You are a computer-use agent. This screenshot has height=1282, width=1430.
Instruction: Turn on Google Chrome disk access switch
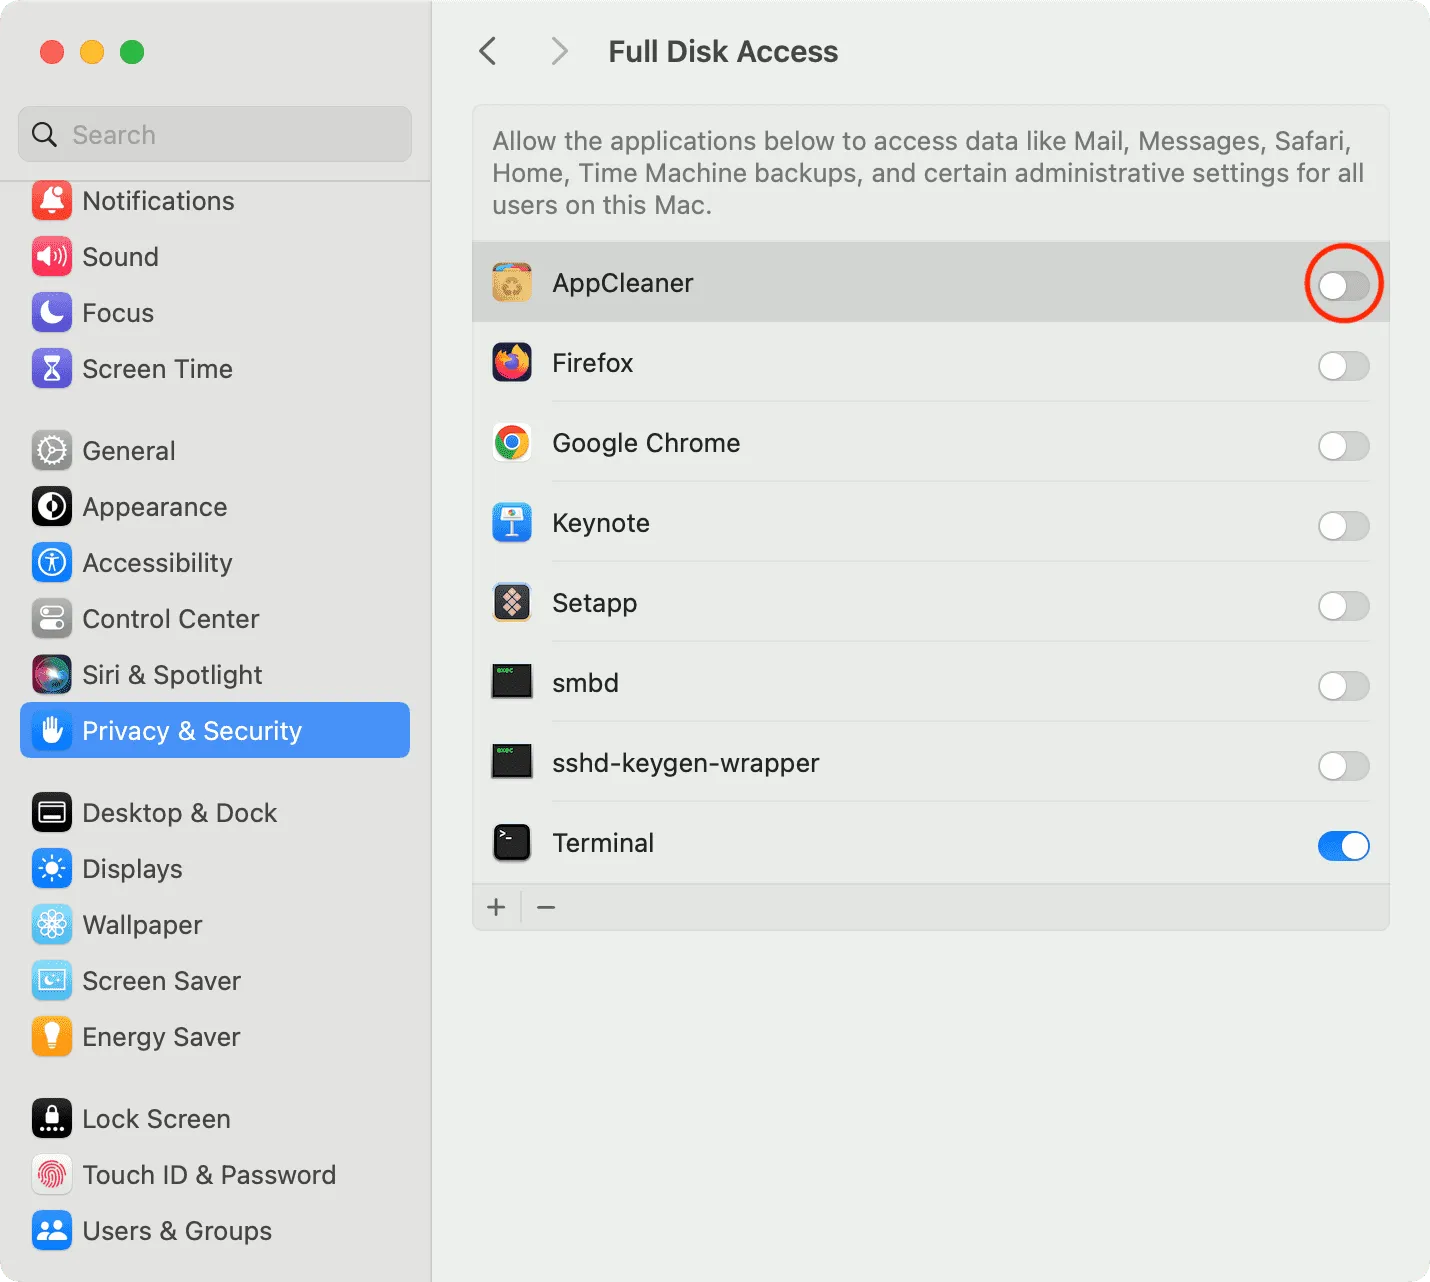(1343, 446)
